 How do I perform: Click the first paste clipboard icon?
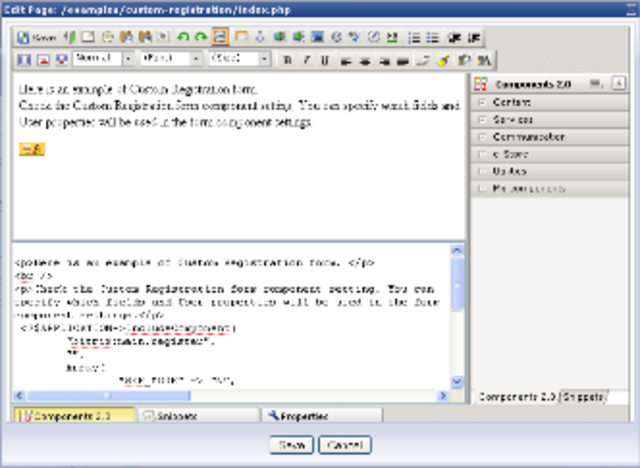point(126,37)
